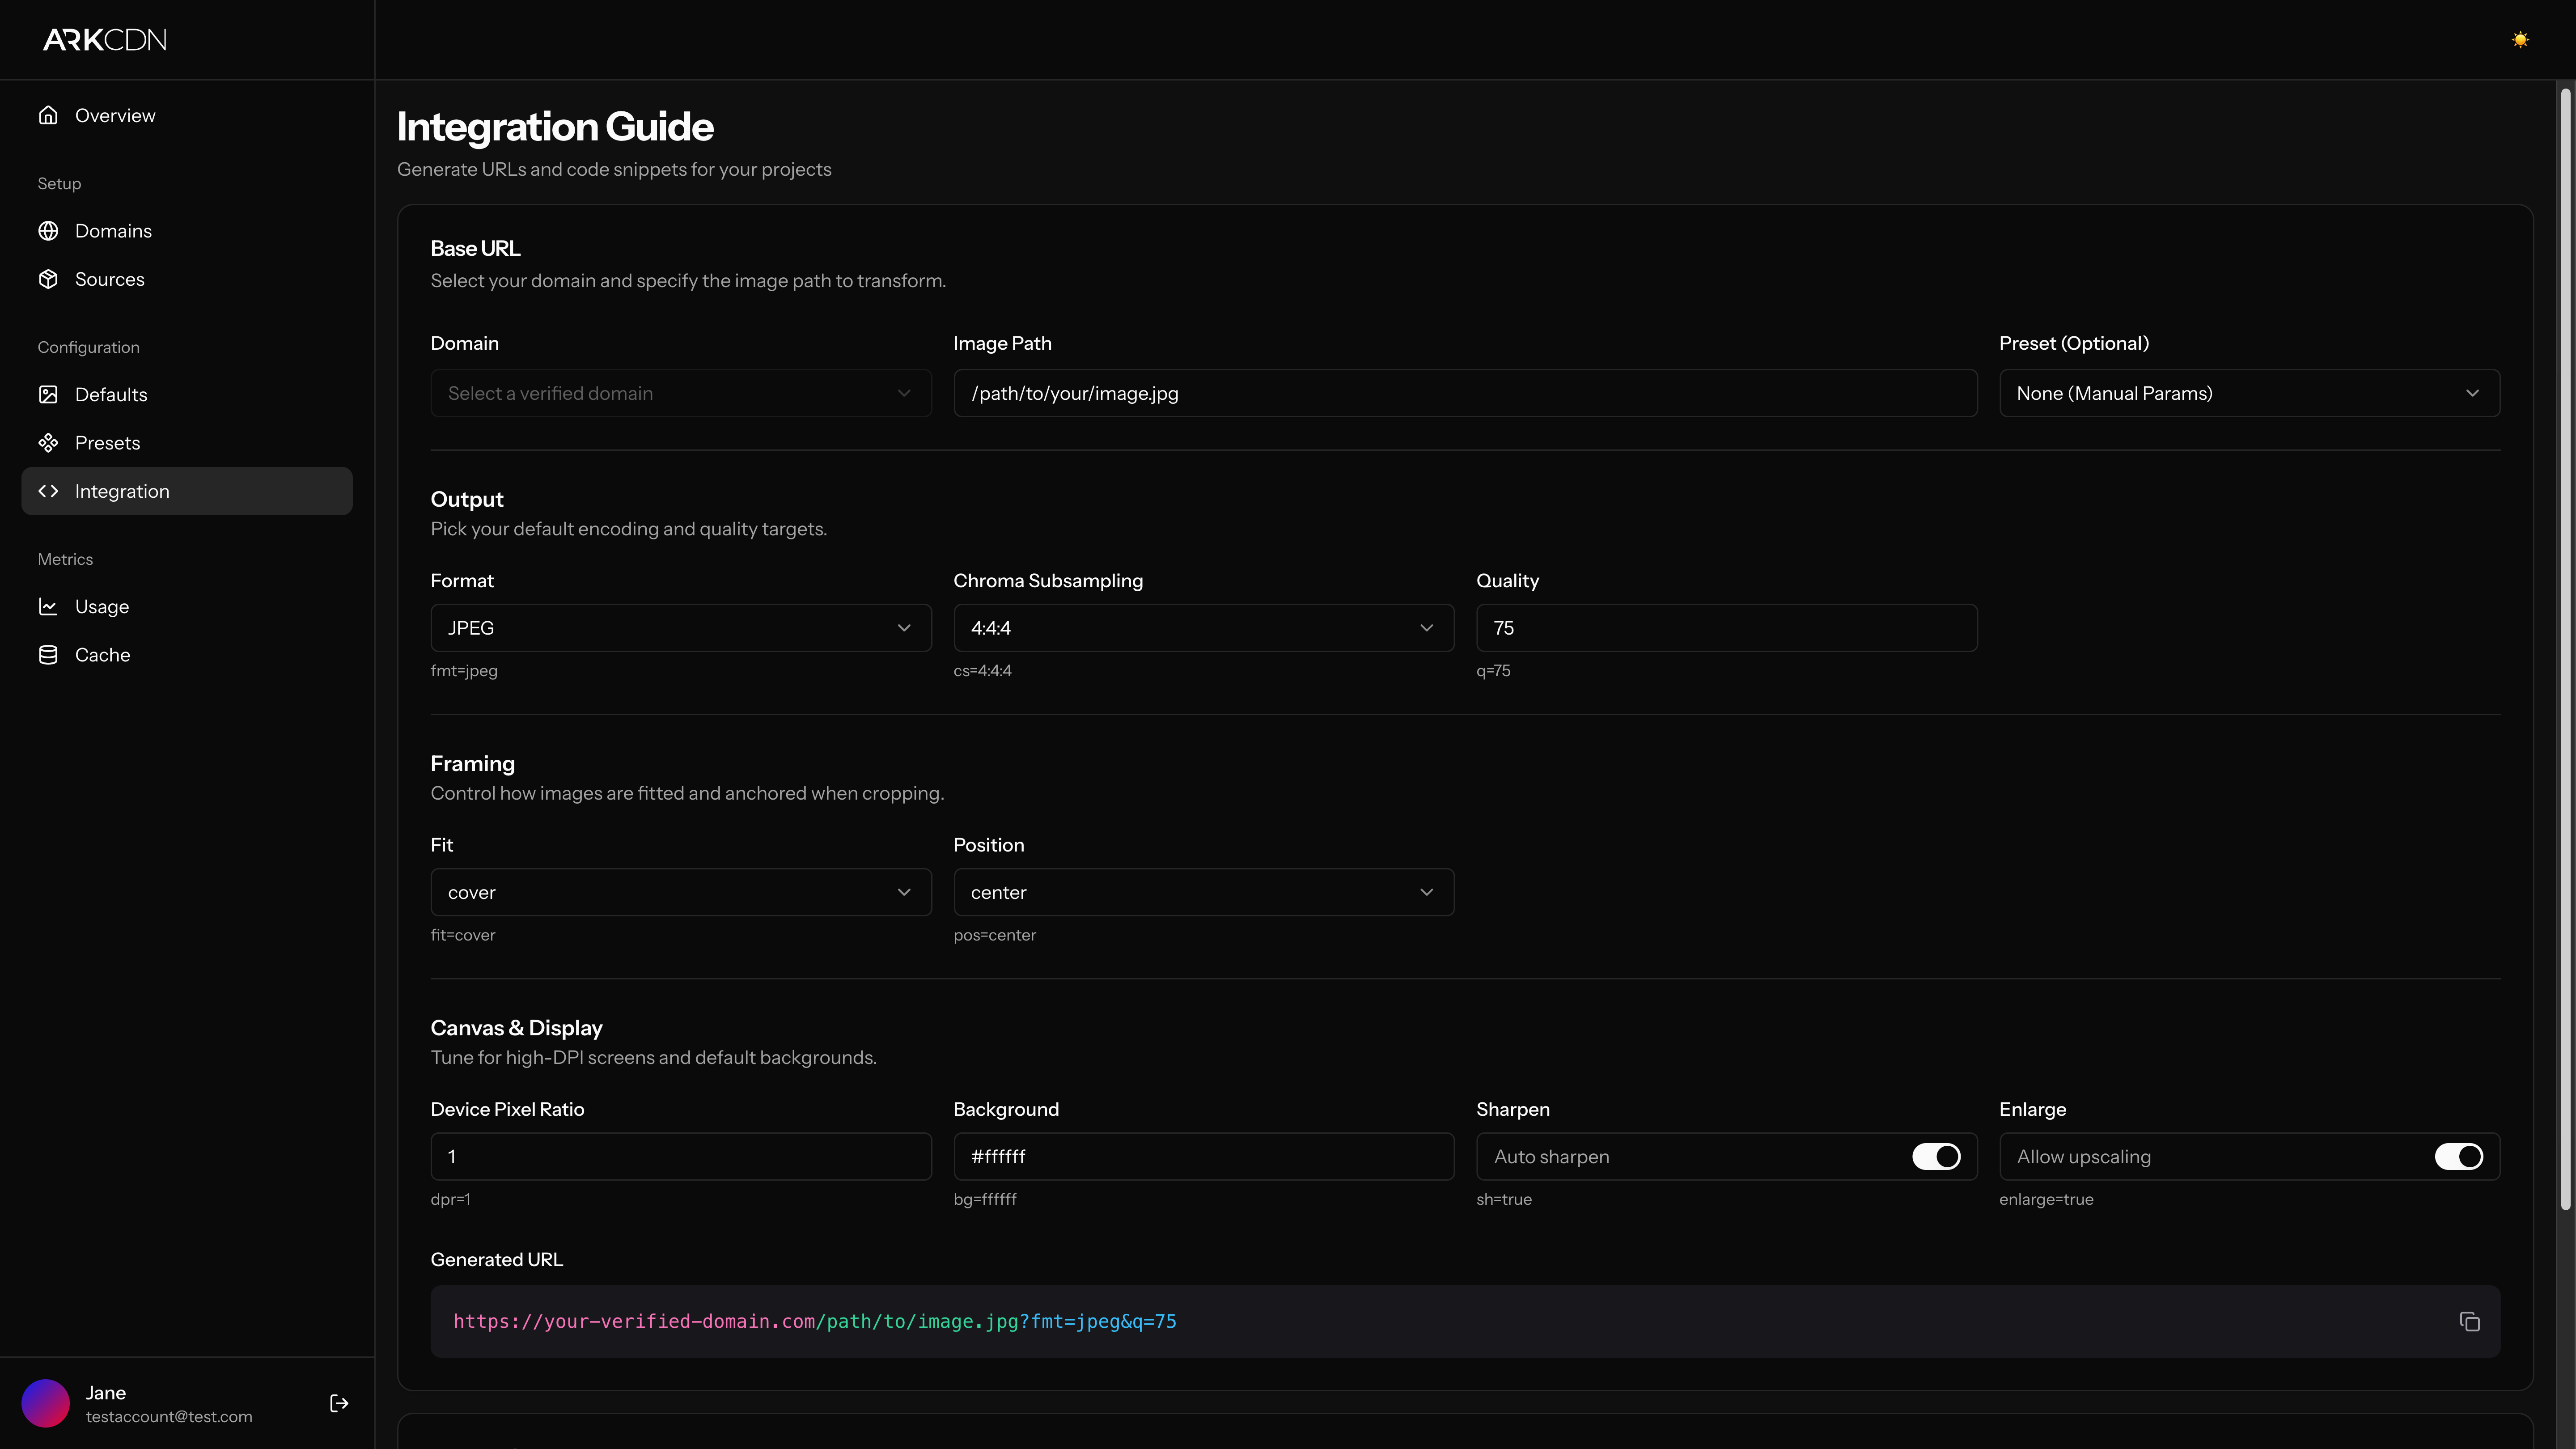Copy the generated URL
This screenshot has height=1449, width=2576.
(2469, 1321)
